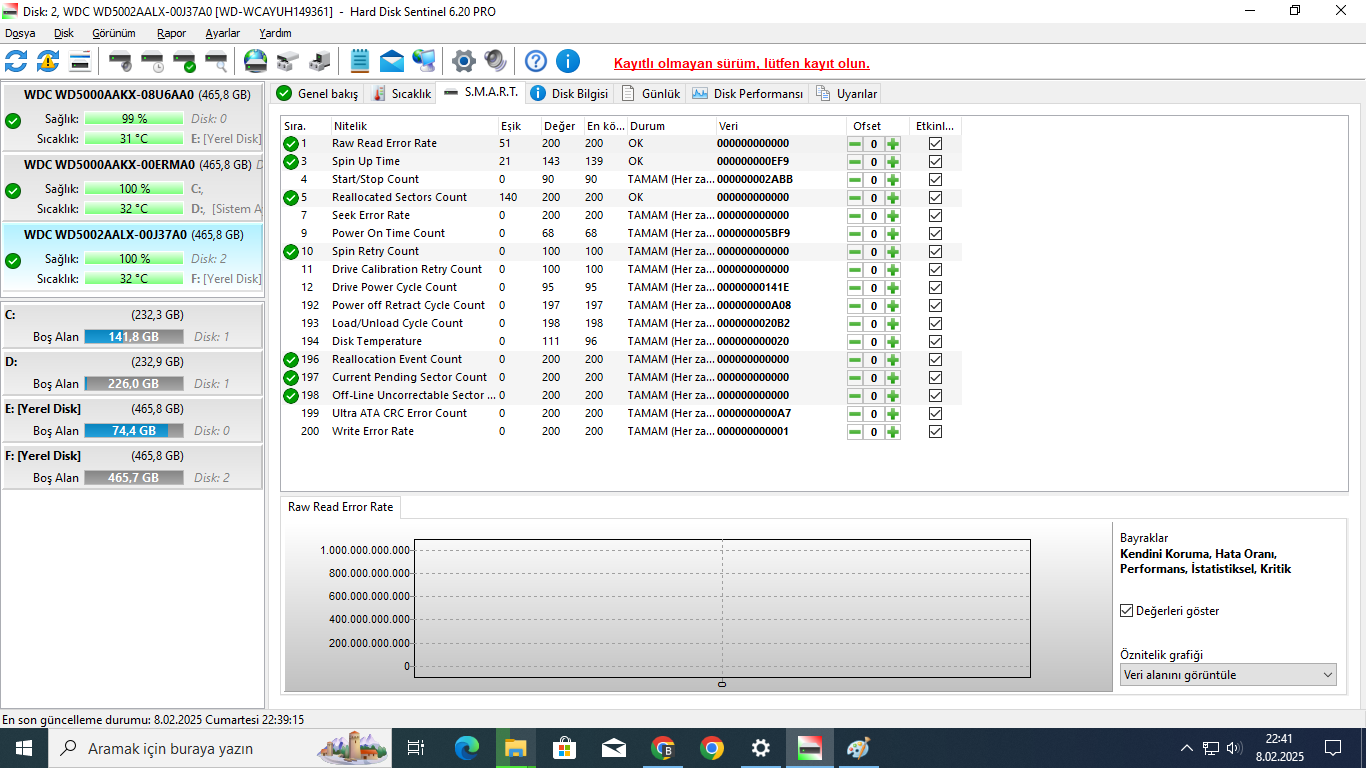1366x768 pixels.
Task: Switch to the Disk Bilgisi tab
Action: tap(569, 94)
